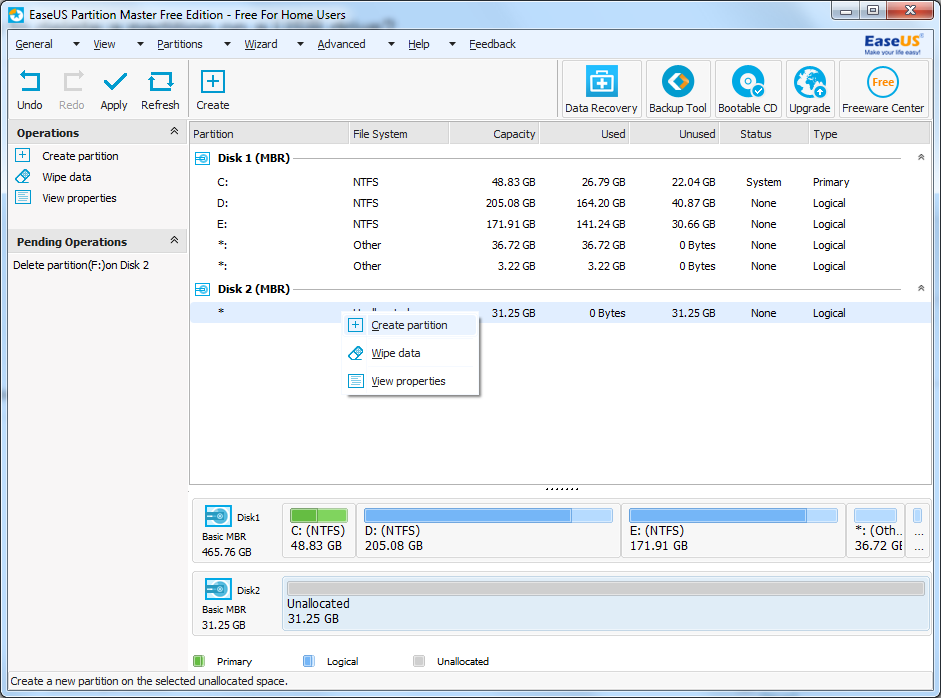Open the Feedback link

(492, 44)
